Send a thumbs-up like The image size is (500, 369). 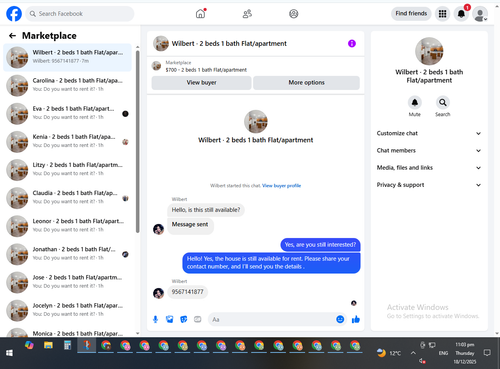356,319
